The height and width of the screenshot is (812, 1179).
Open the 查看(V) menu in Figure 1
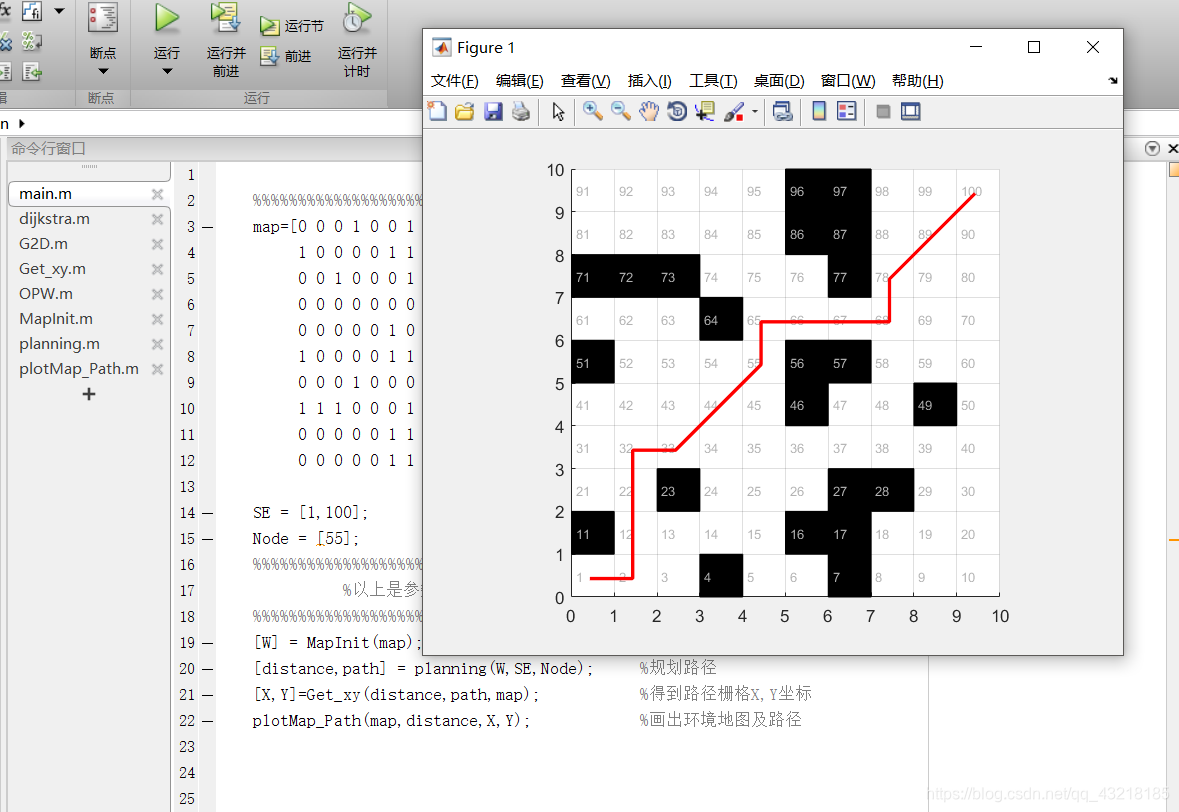(586, 80)
